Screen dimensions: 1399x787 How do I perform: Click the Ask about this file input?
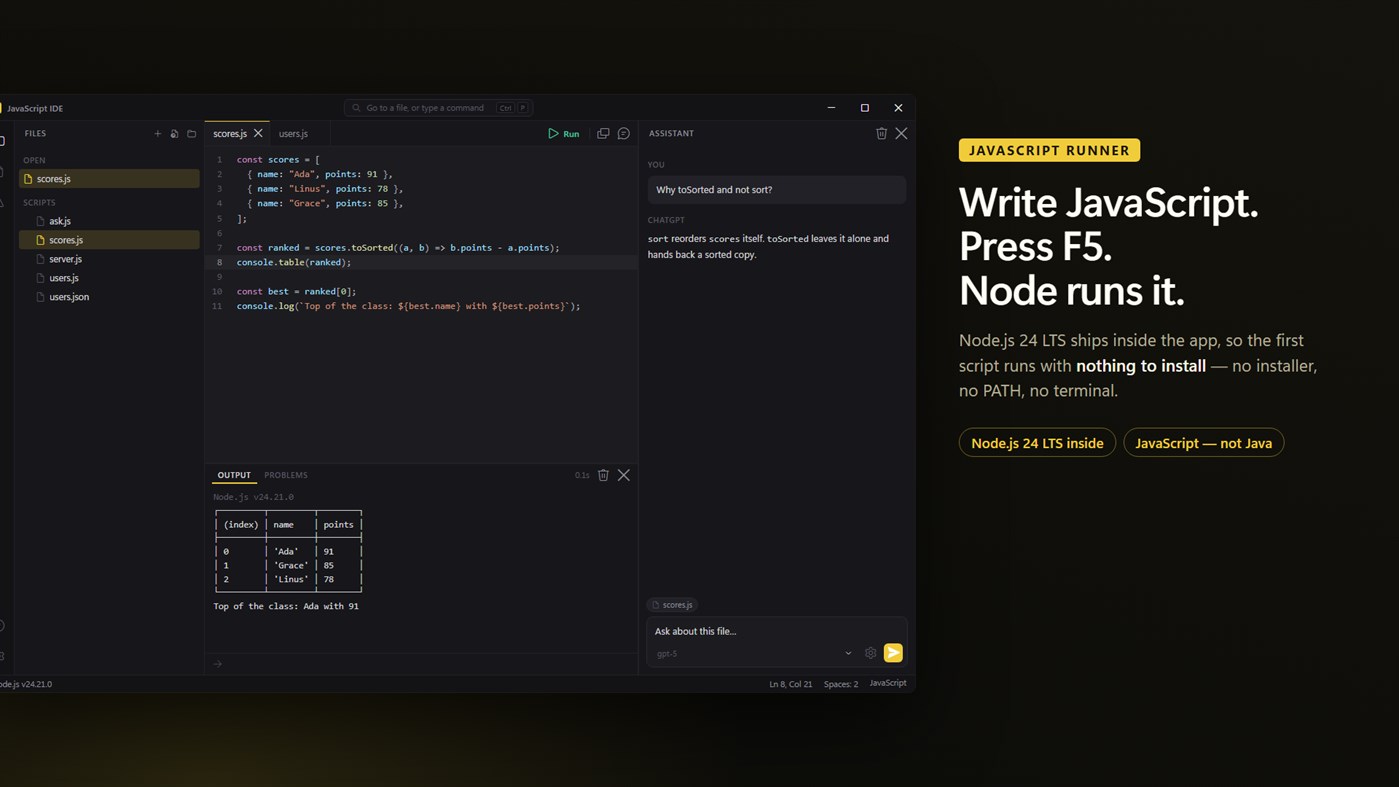tap(776, 631)
